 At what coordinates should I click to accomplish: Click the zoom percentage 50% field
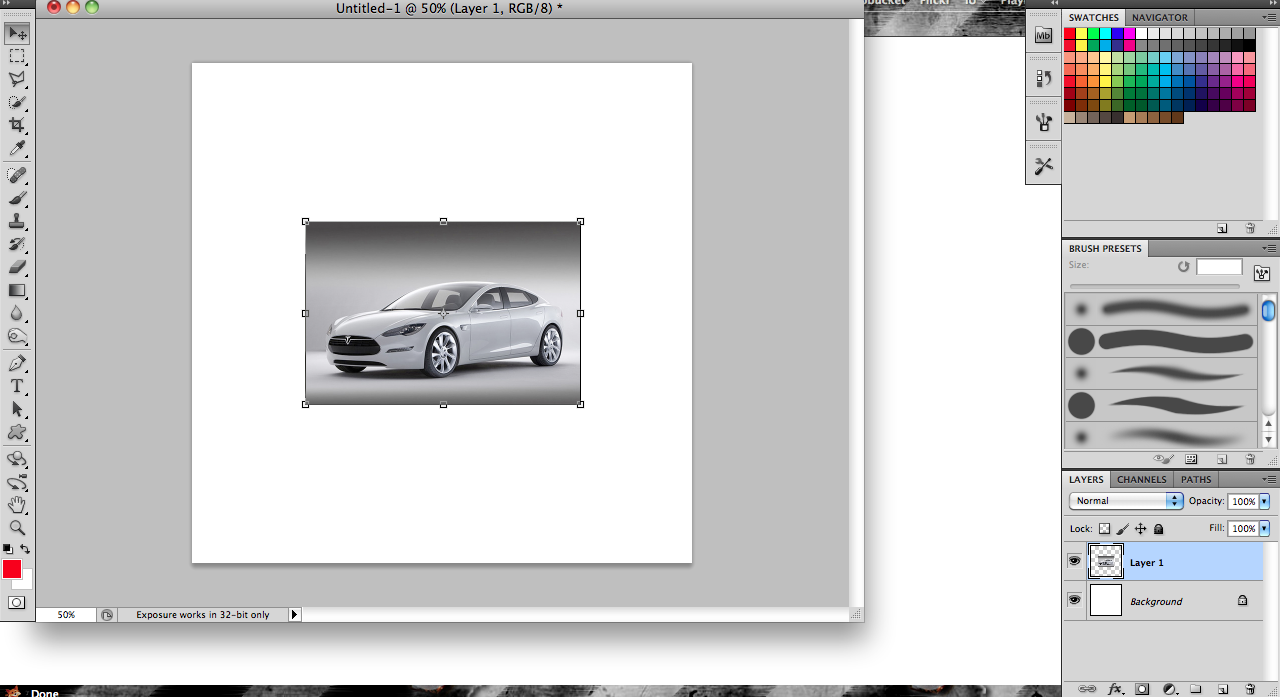coord(66,615)
